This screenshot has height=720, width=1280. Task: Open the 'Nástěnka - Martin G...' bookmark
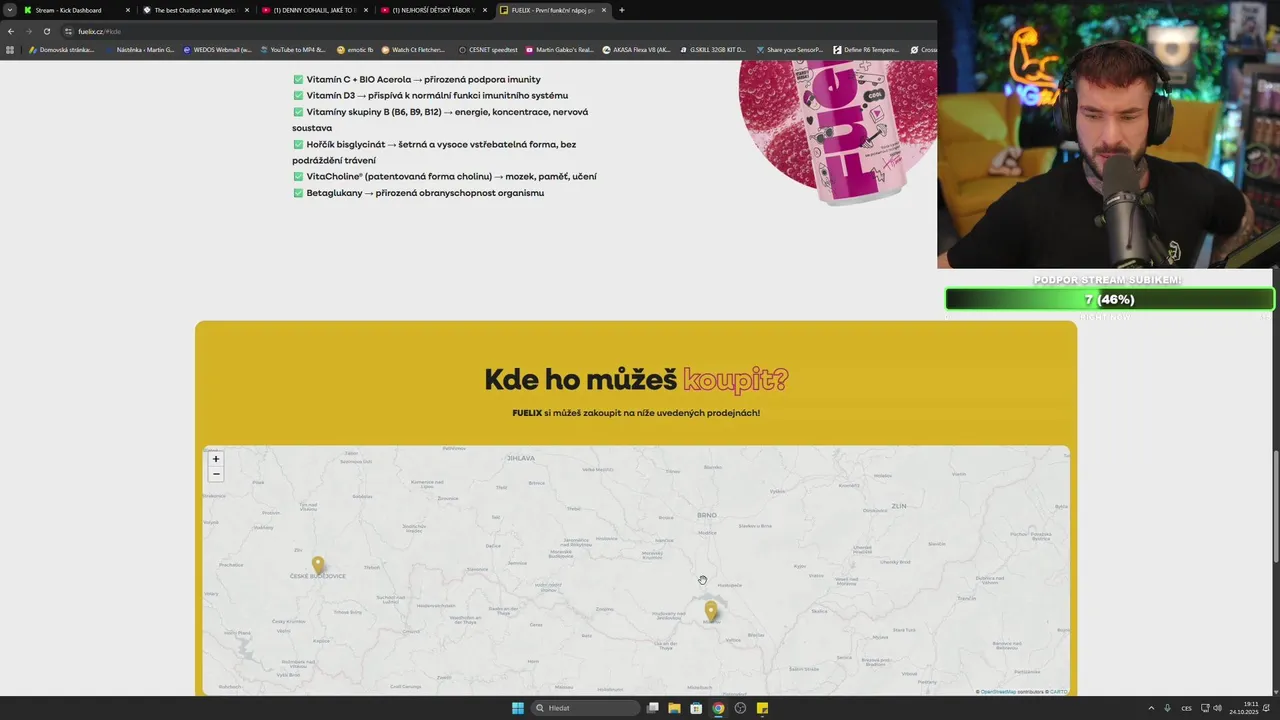point(140,49)
